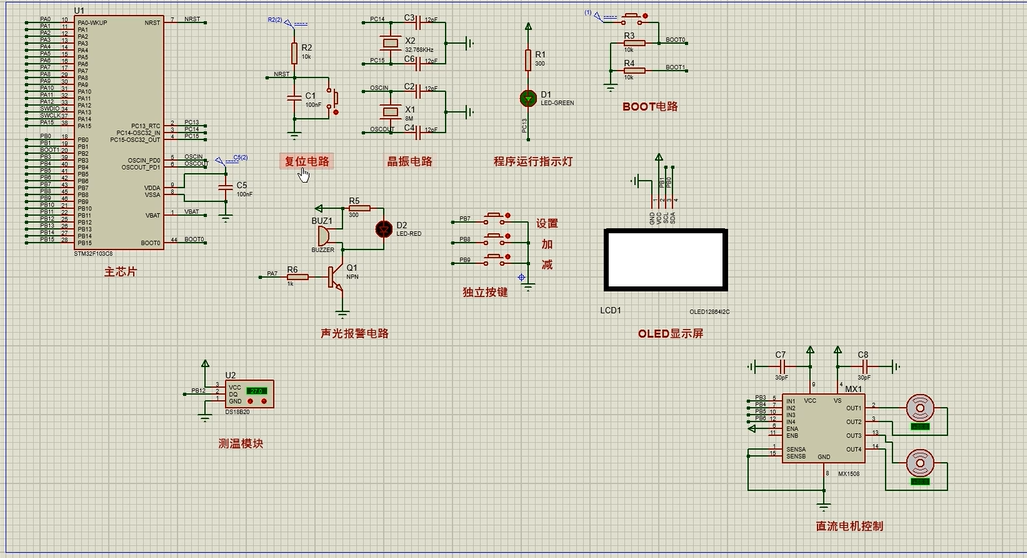This screenshot has height=558, width=1027.
Task: Toggle the reset push button near C1
Action: tap(335, 99)
